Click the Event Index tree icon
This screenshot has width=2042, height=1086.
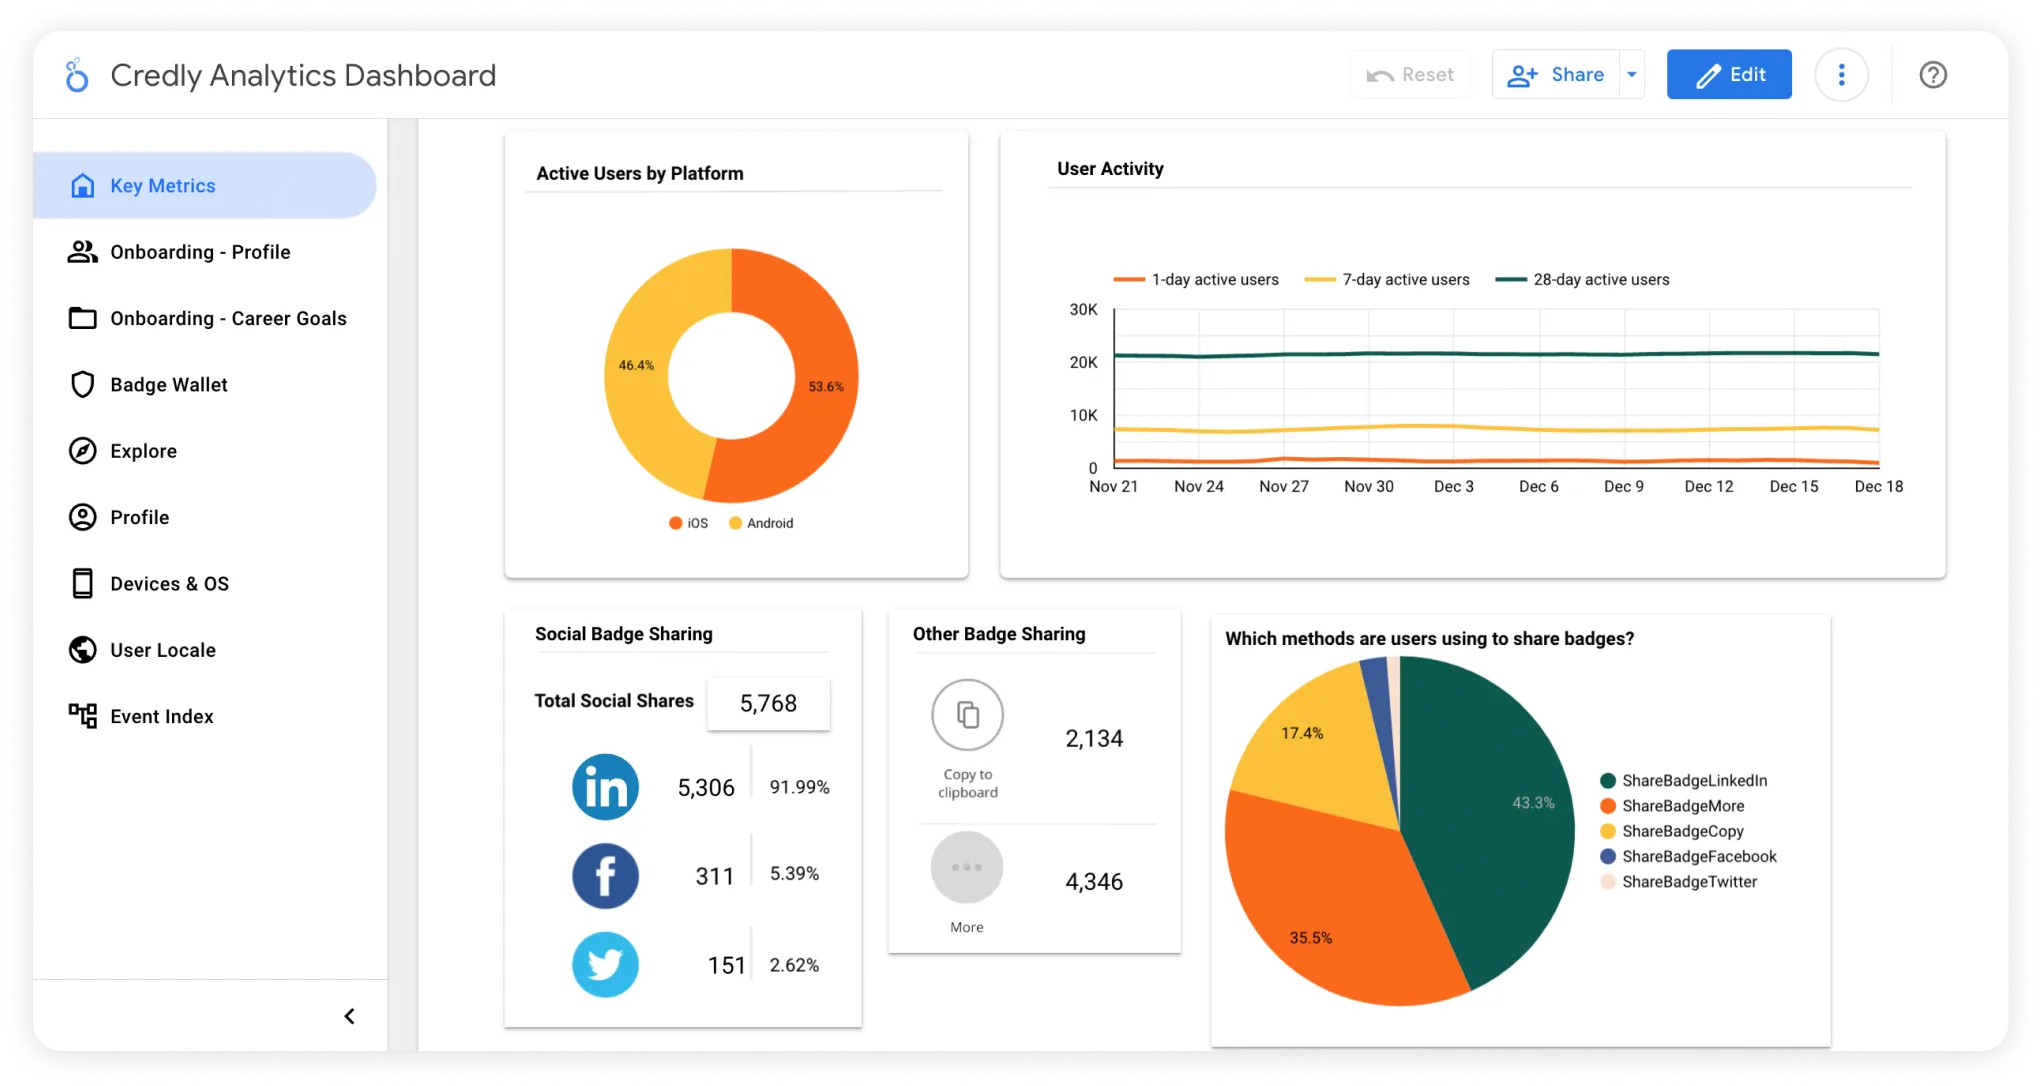click(x=82, y=716)
